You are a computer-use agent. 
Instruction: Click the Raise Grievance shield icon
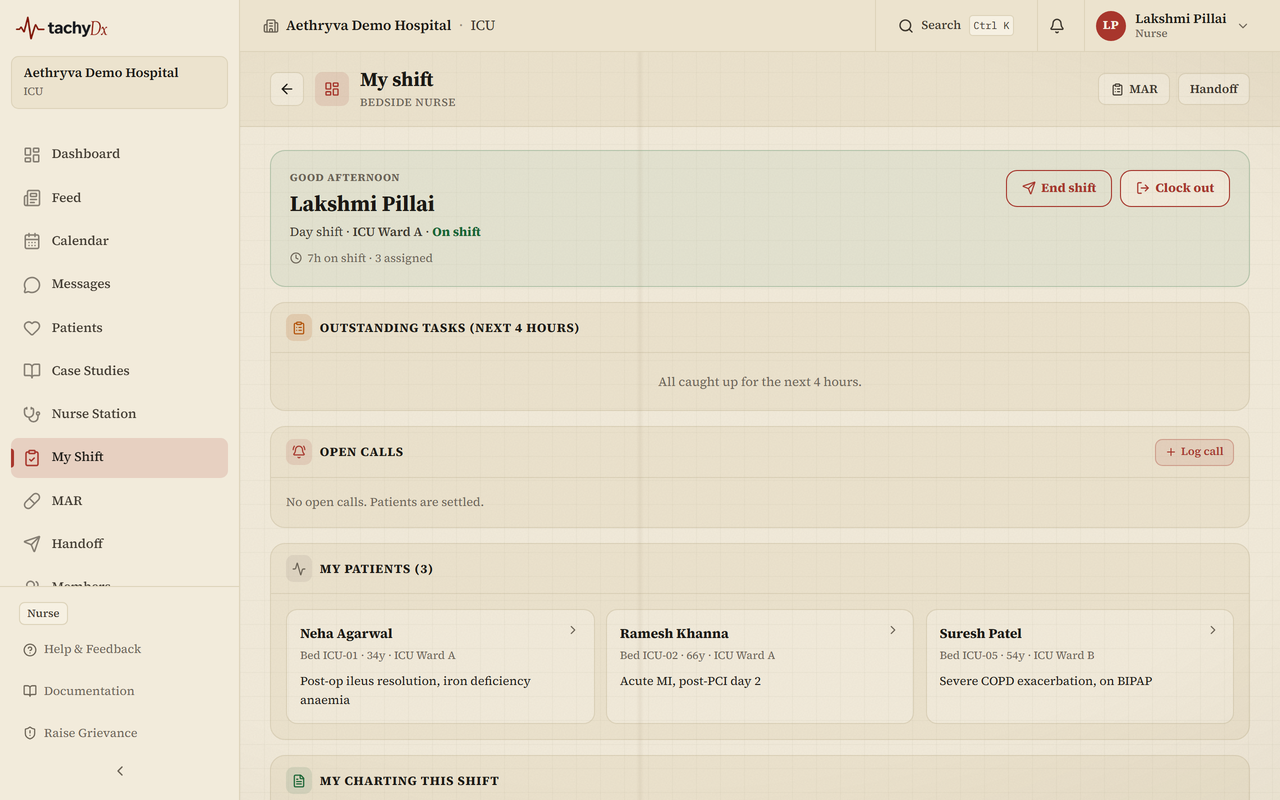pos(30,733)
